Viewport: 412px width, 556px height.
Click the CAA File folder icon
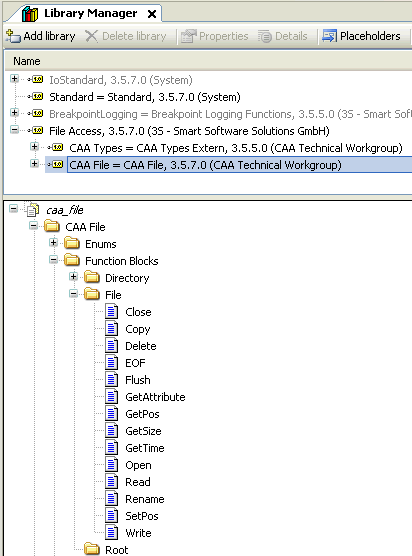(x=52, y=226)
